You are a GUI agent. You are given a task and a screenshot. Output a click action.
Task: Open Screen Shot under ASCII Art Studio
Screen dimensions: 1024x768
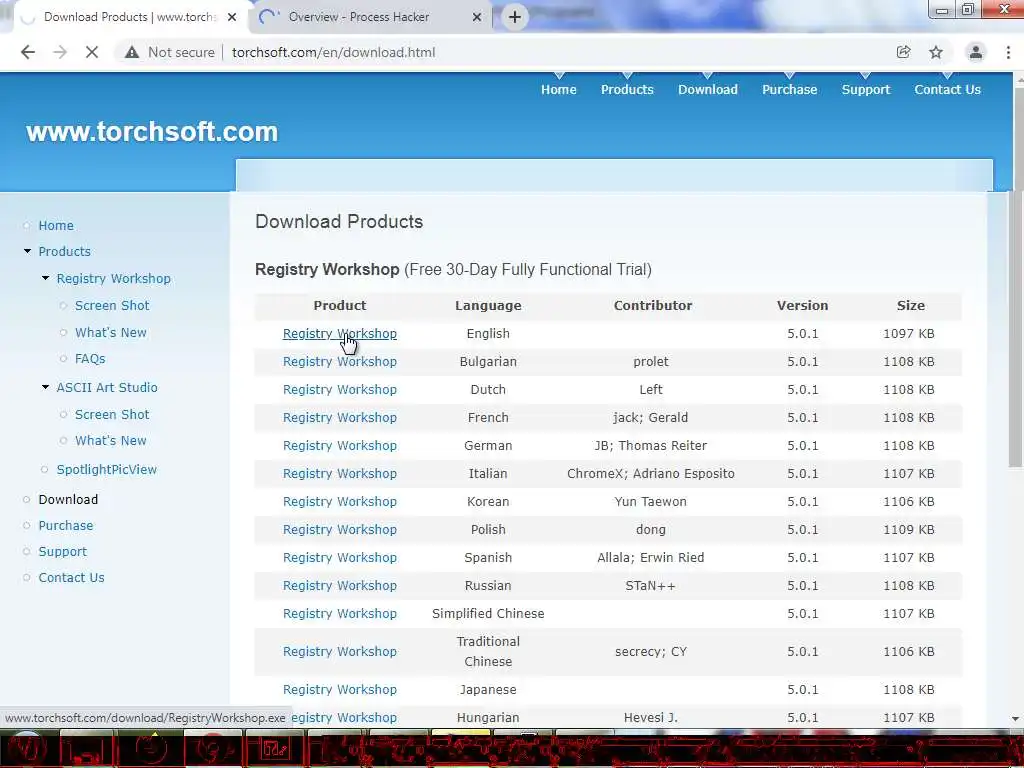point(112,415)
